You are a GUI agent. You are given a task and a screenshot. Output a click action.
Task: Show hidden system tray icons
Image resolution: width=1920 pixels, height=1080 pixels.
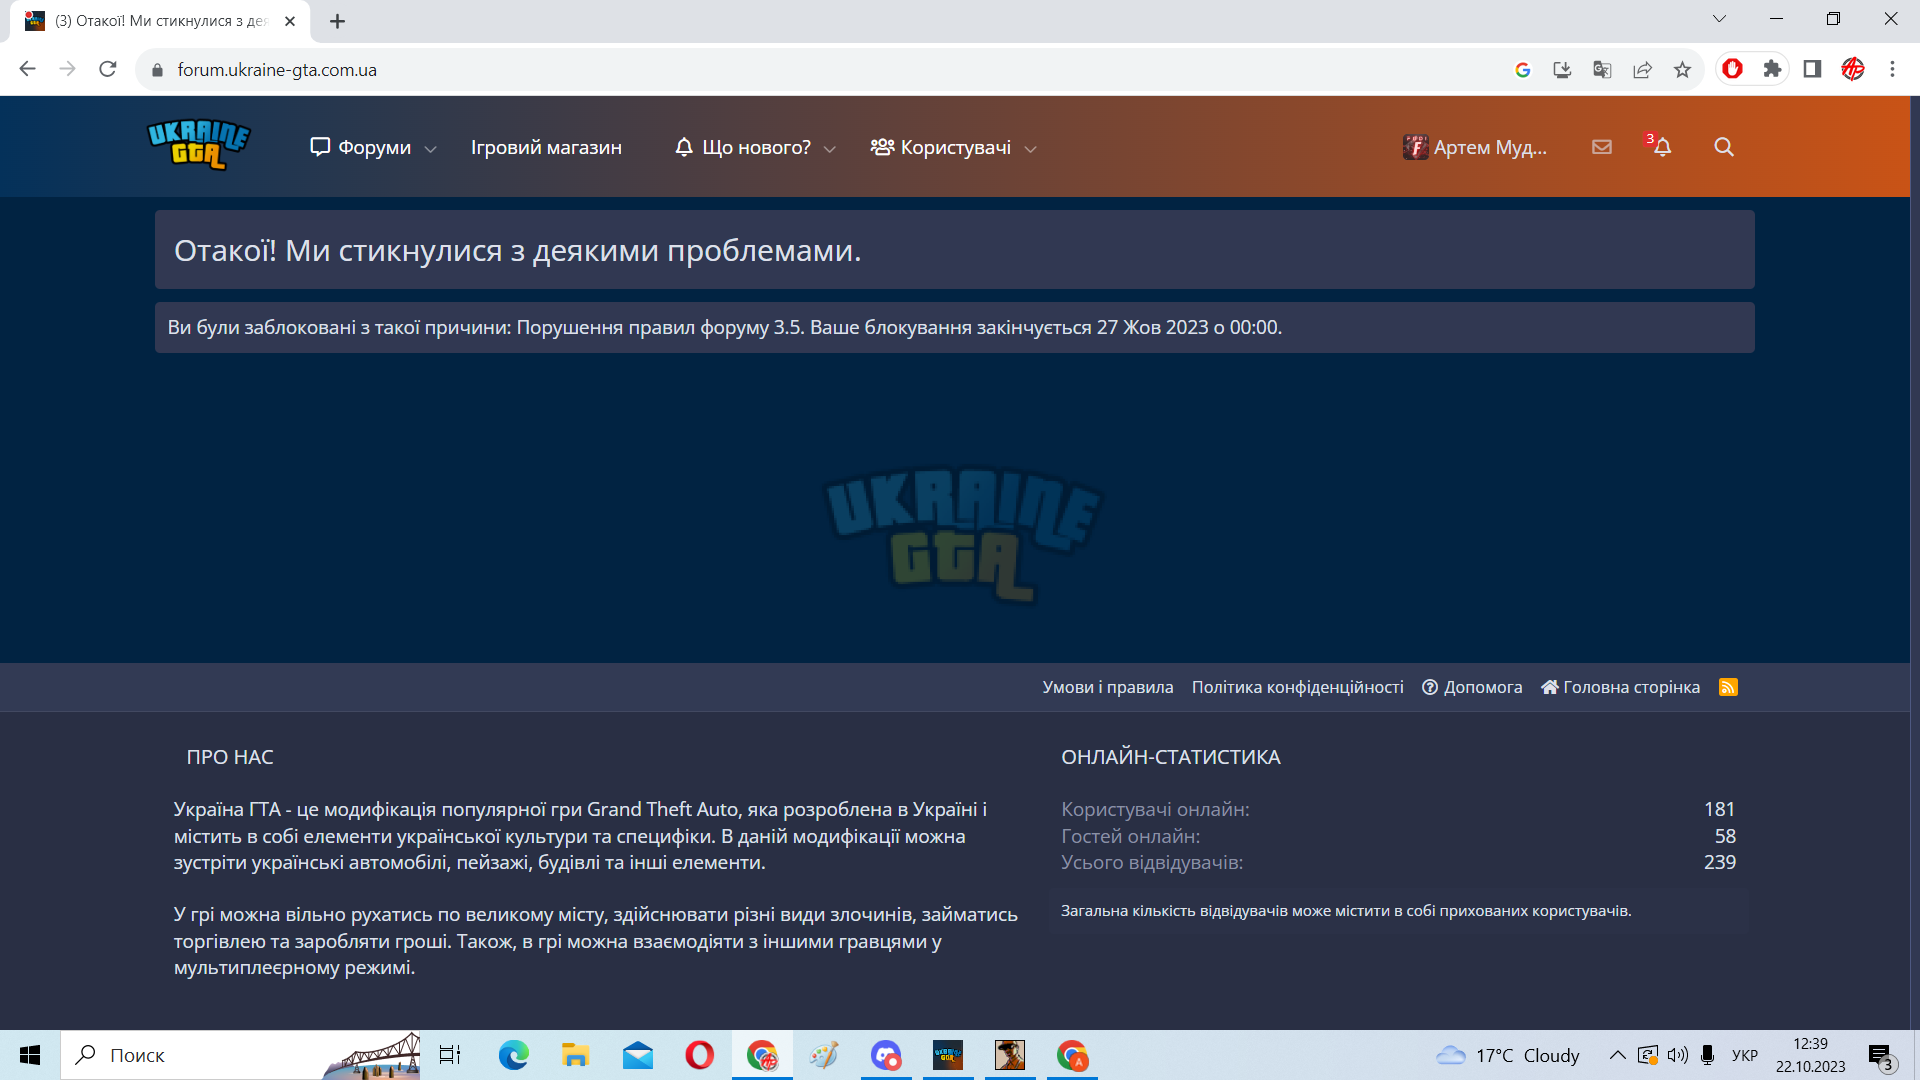[1617, 1055]
